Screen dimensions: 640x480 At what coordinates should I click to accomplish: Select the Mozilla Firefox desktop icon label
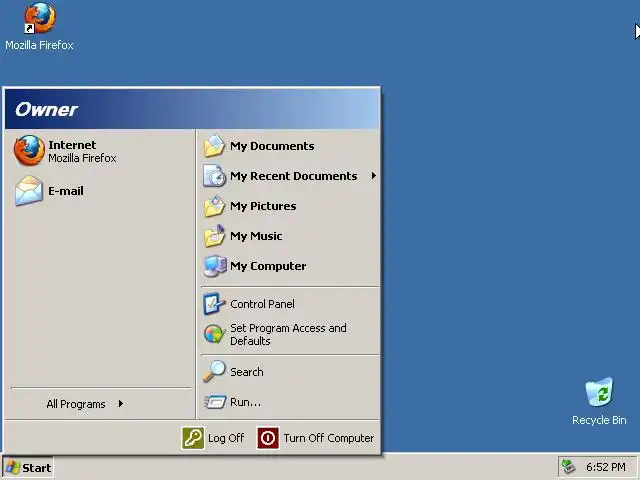tap(39, 45)
